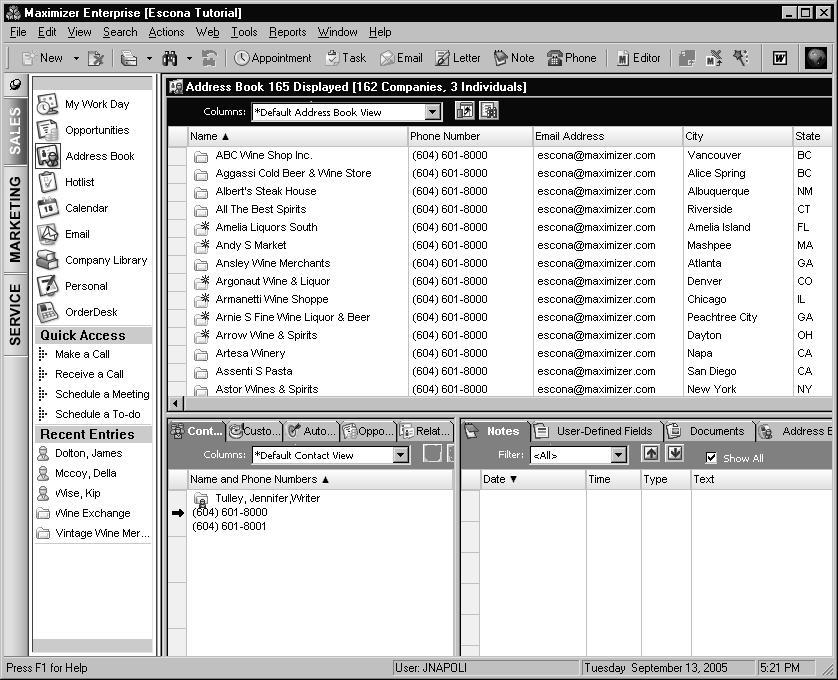This screenshot has width=838, height=680.
Task: Open the New button dropdown arrow
Action: [76, 58]
